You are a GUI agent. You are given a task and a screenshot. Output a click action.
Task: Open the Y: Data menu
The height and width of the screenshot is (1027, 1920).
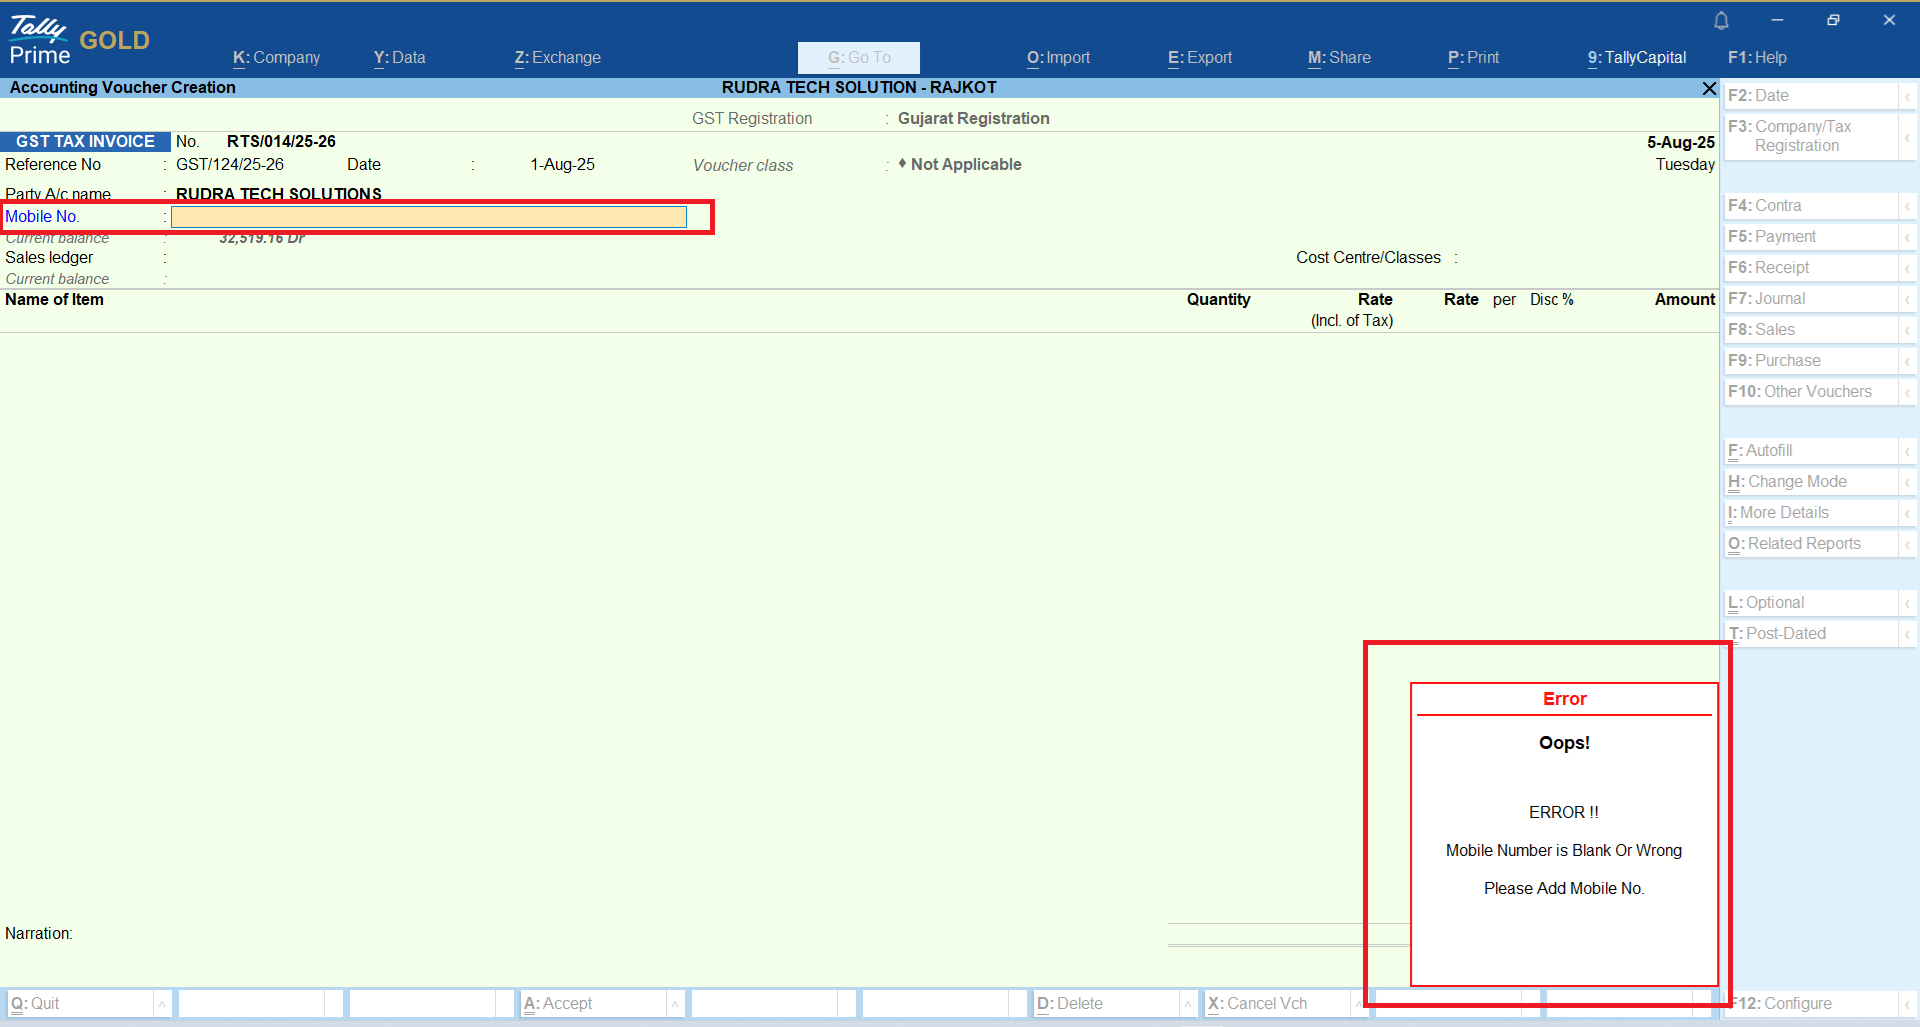[x=399, y=58]
